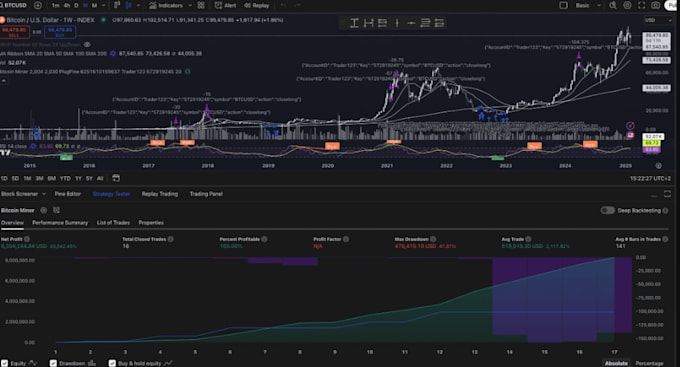Select the 4h timeframe
680x367 pixels.
(67, 5)
